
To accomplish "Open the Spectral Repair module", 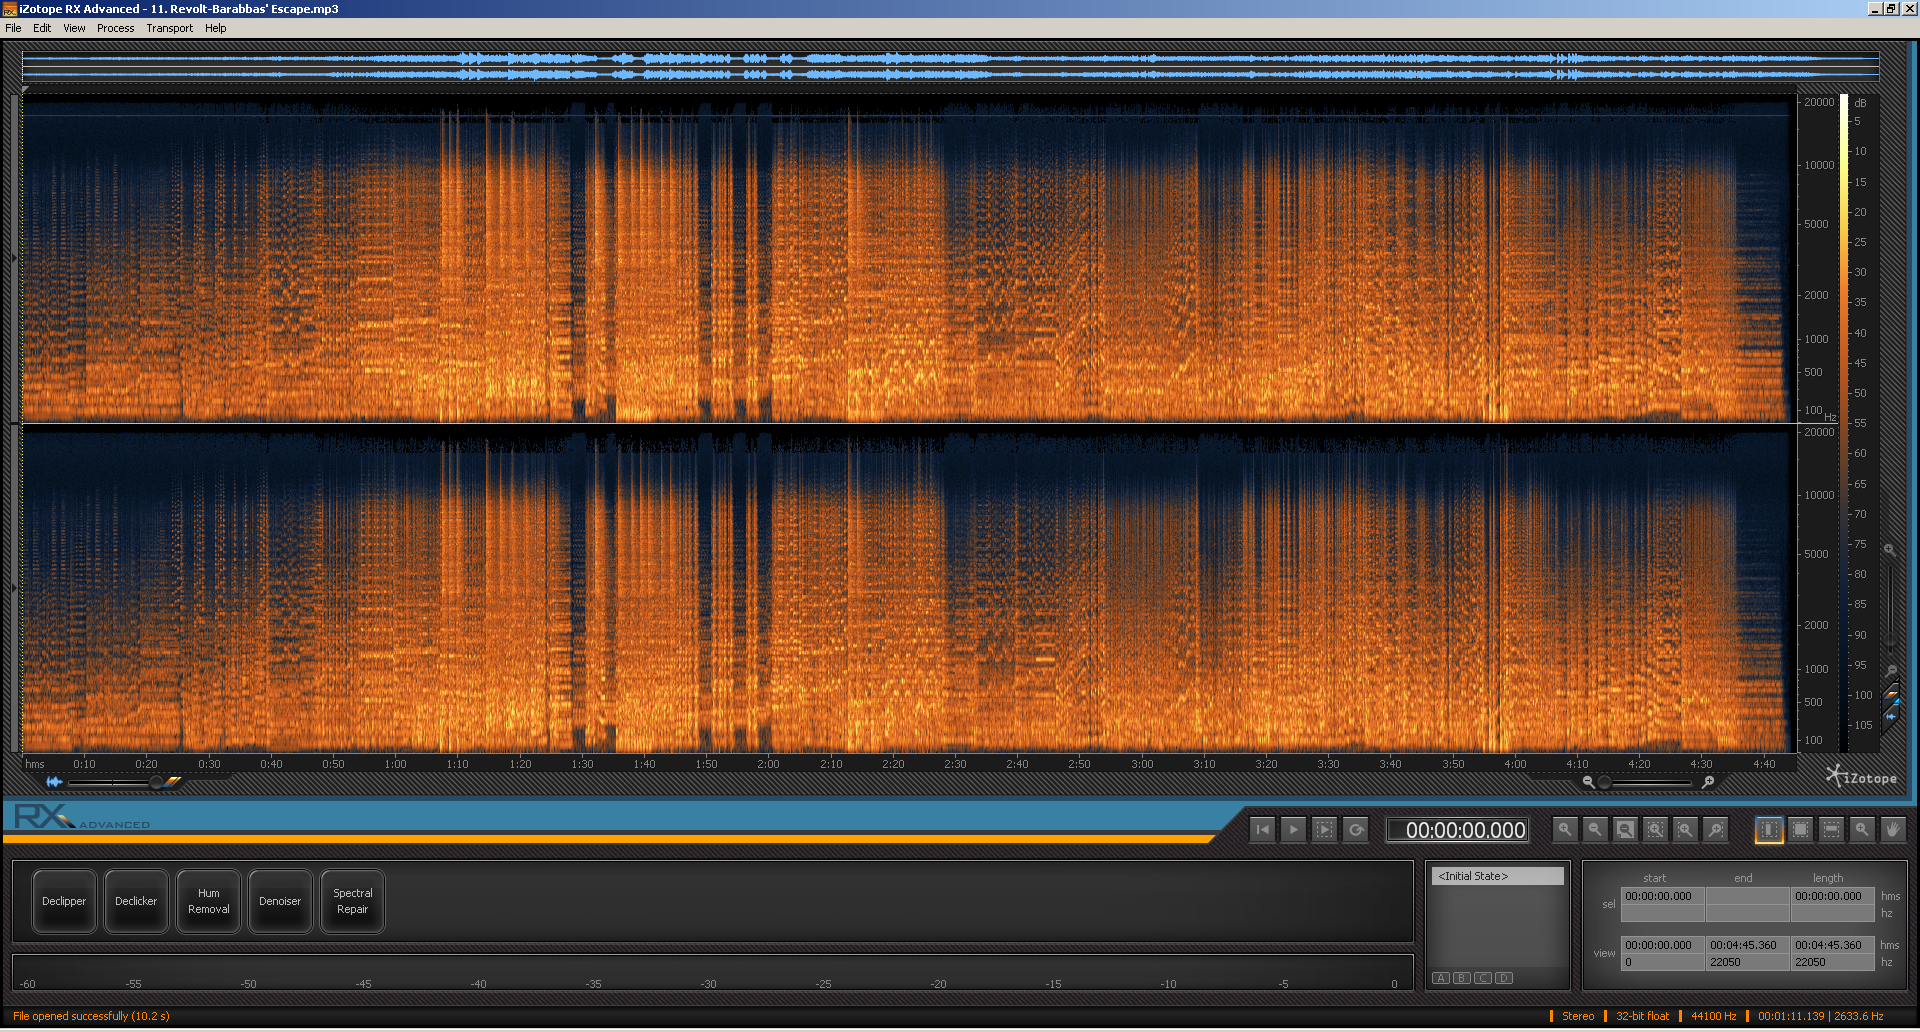I will [352, 901].
